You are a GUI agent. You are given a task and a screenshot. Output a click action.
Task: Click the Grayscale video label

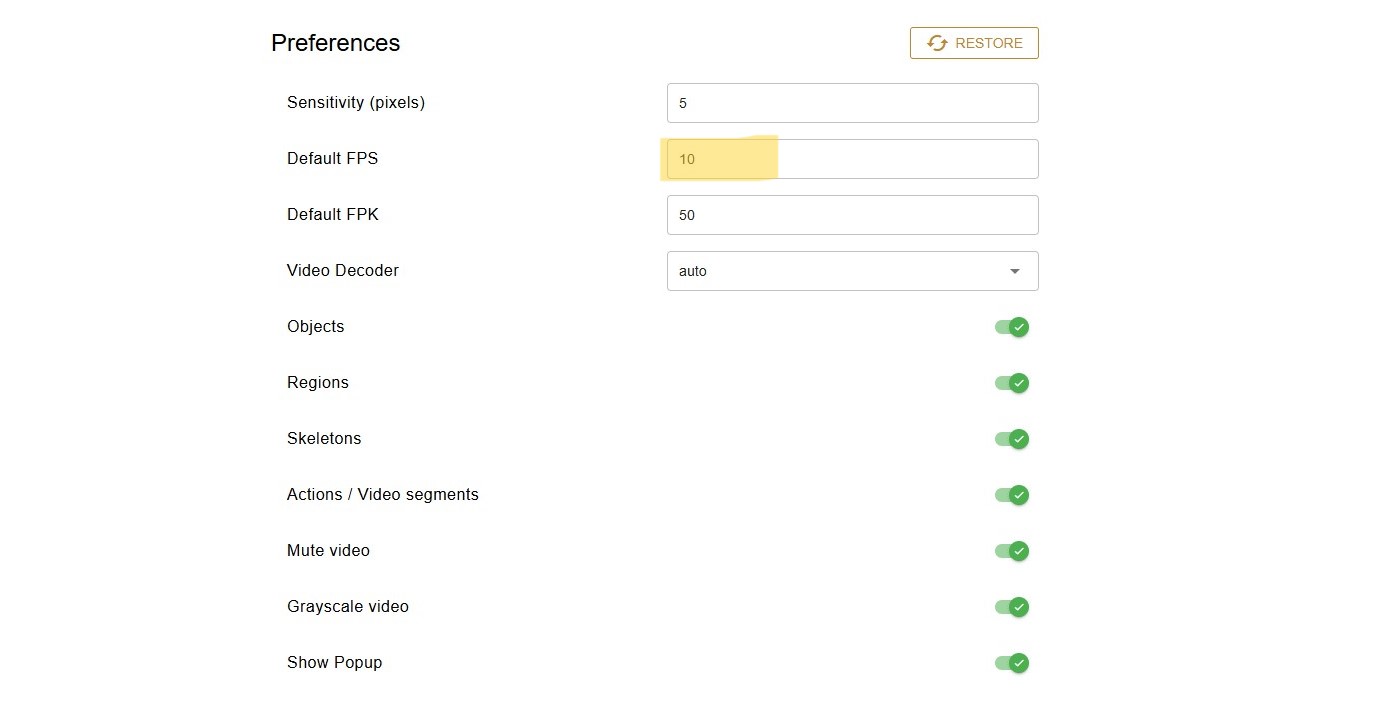(347, 607)
